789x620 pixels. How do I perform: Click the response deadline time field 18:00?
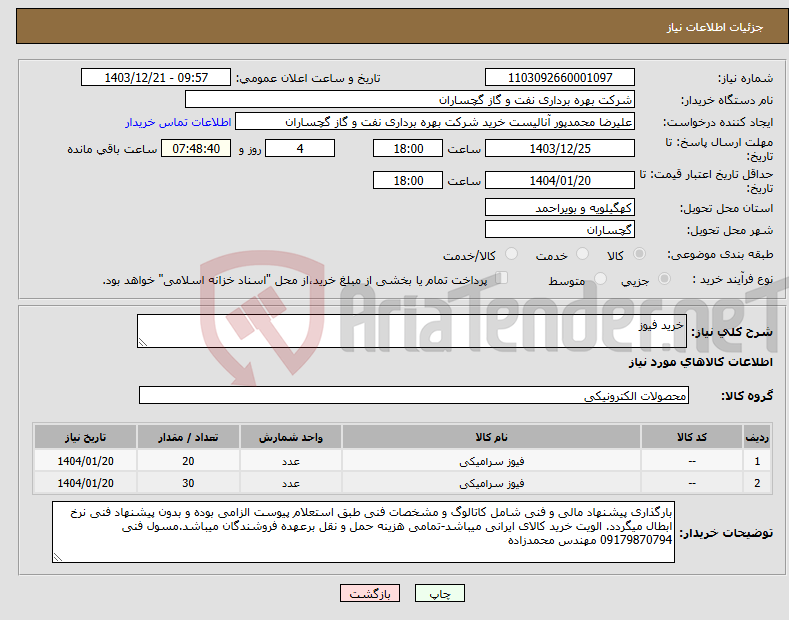coord(408,148)
